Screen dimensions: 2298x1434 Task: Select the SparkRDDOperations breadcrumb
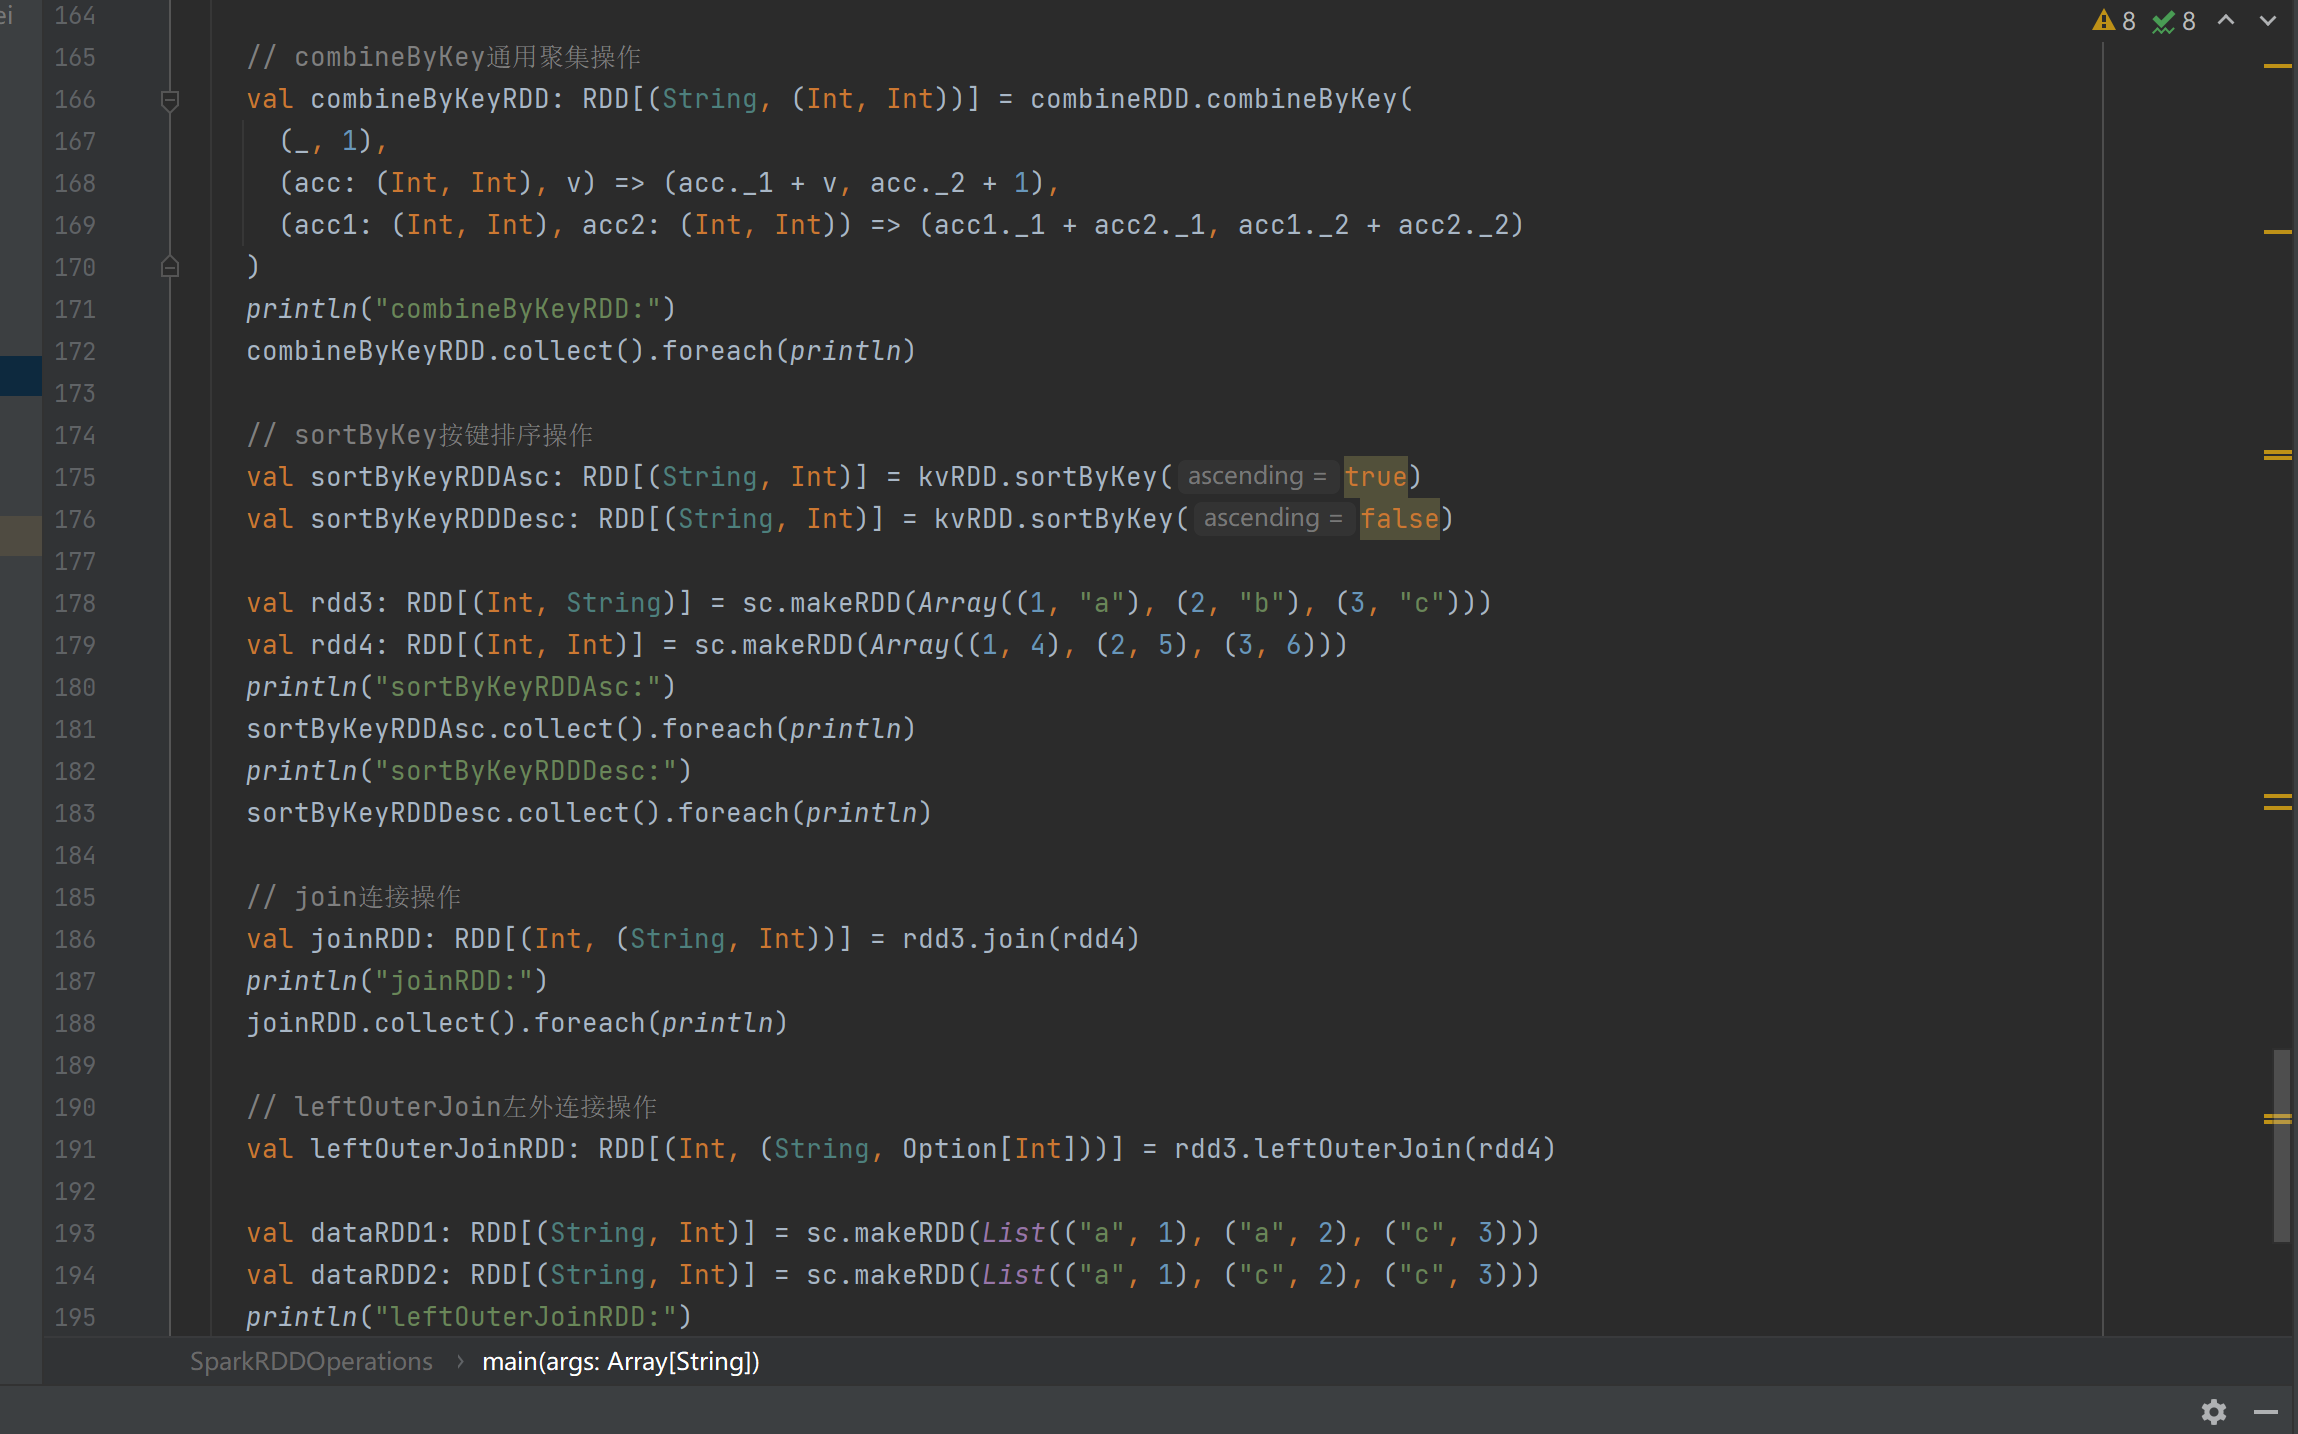tap(311, 1361)
